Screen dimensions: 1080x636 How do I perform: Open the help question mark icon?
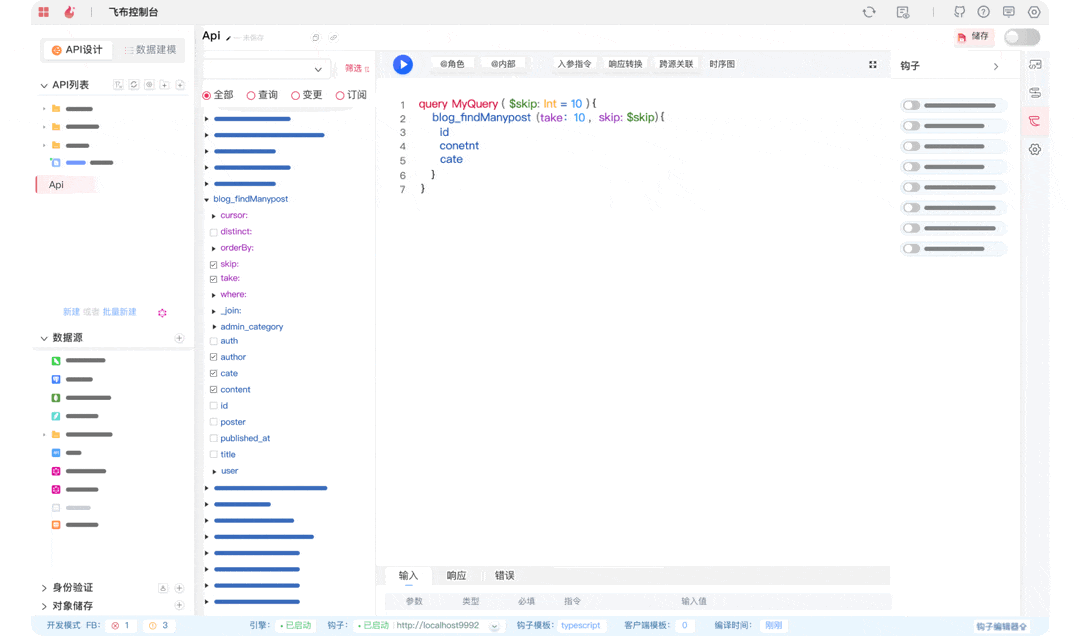tap(984, 12)
